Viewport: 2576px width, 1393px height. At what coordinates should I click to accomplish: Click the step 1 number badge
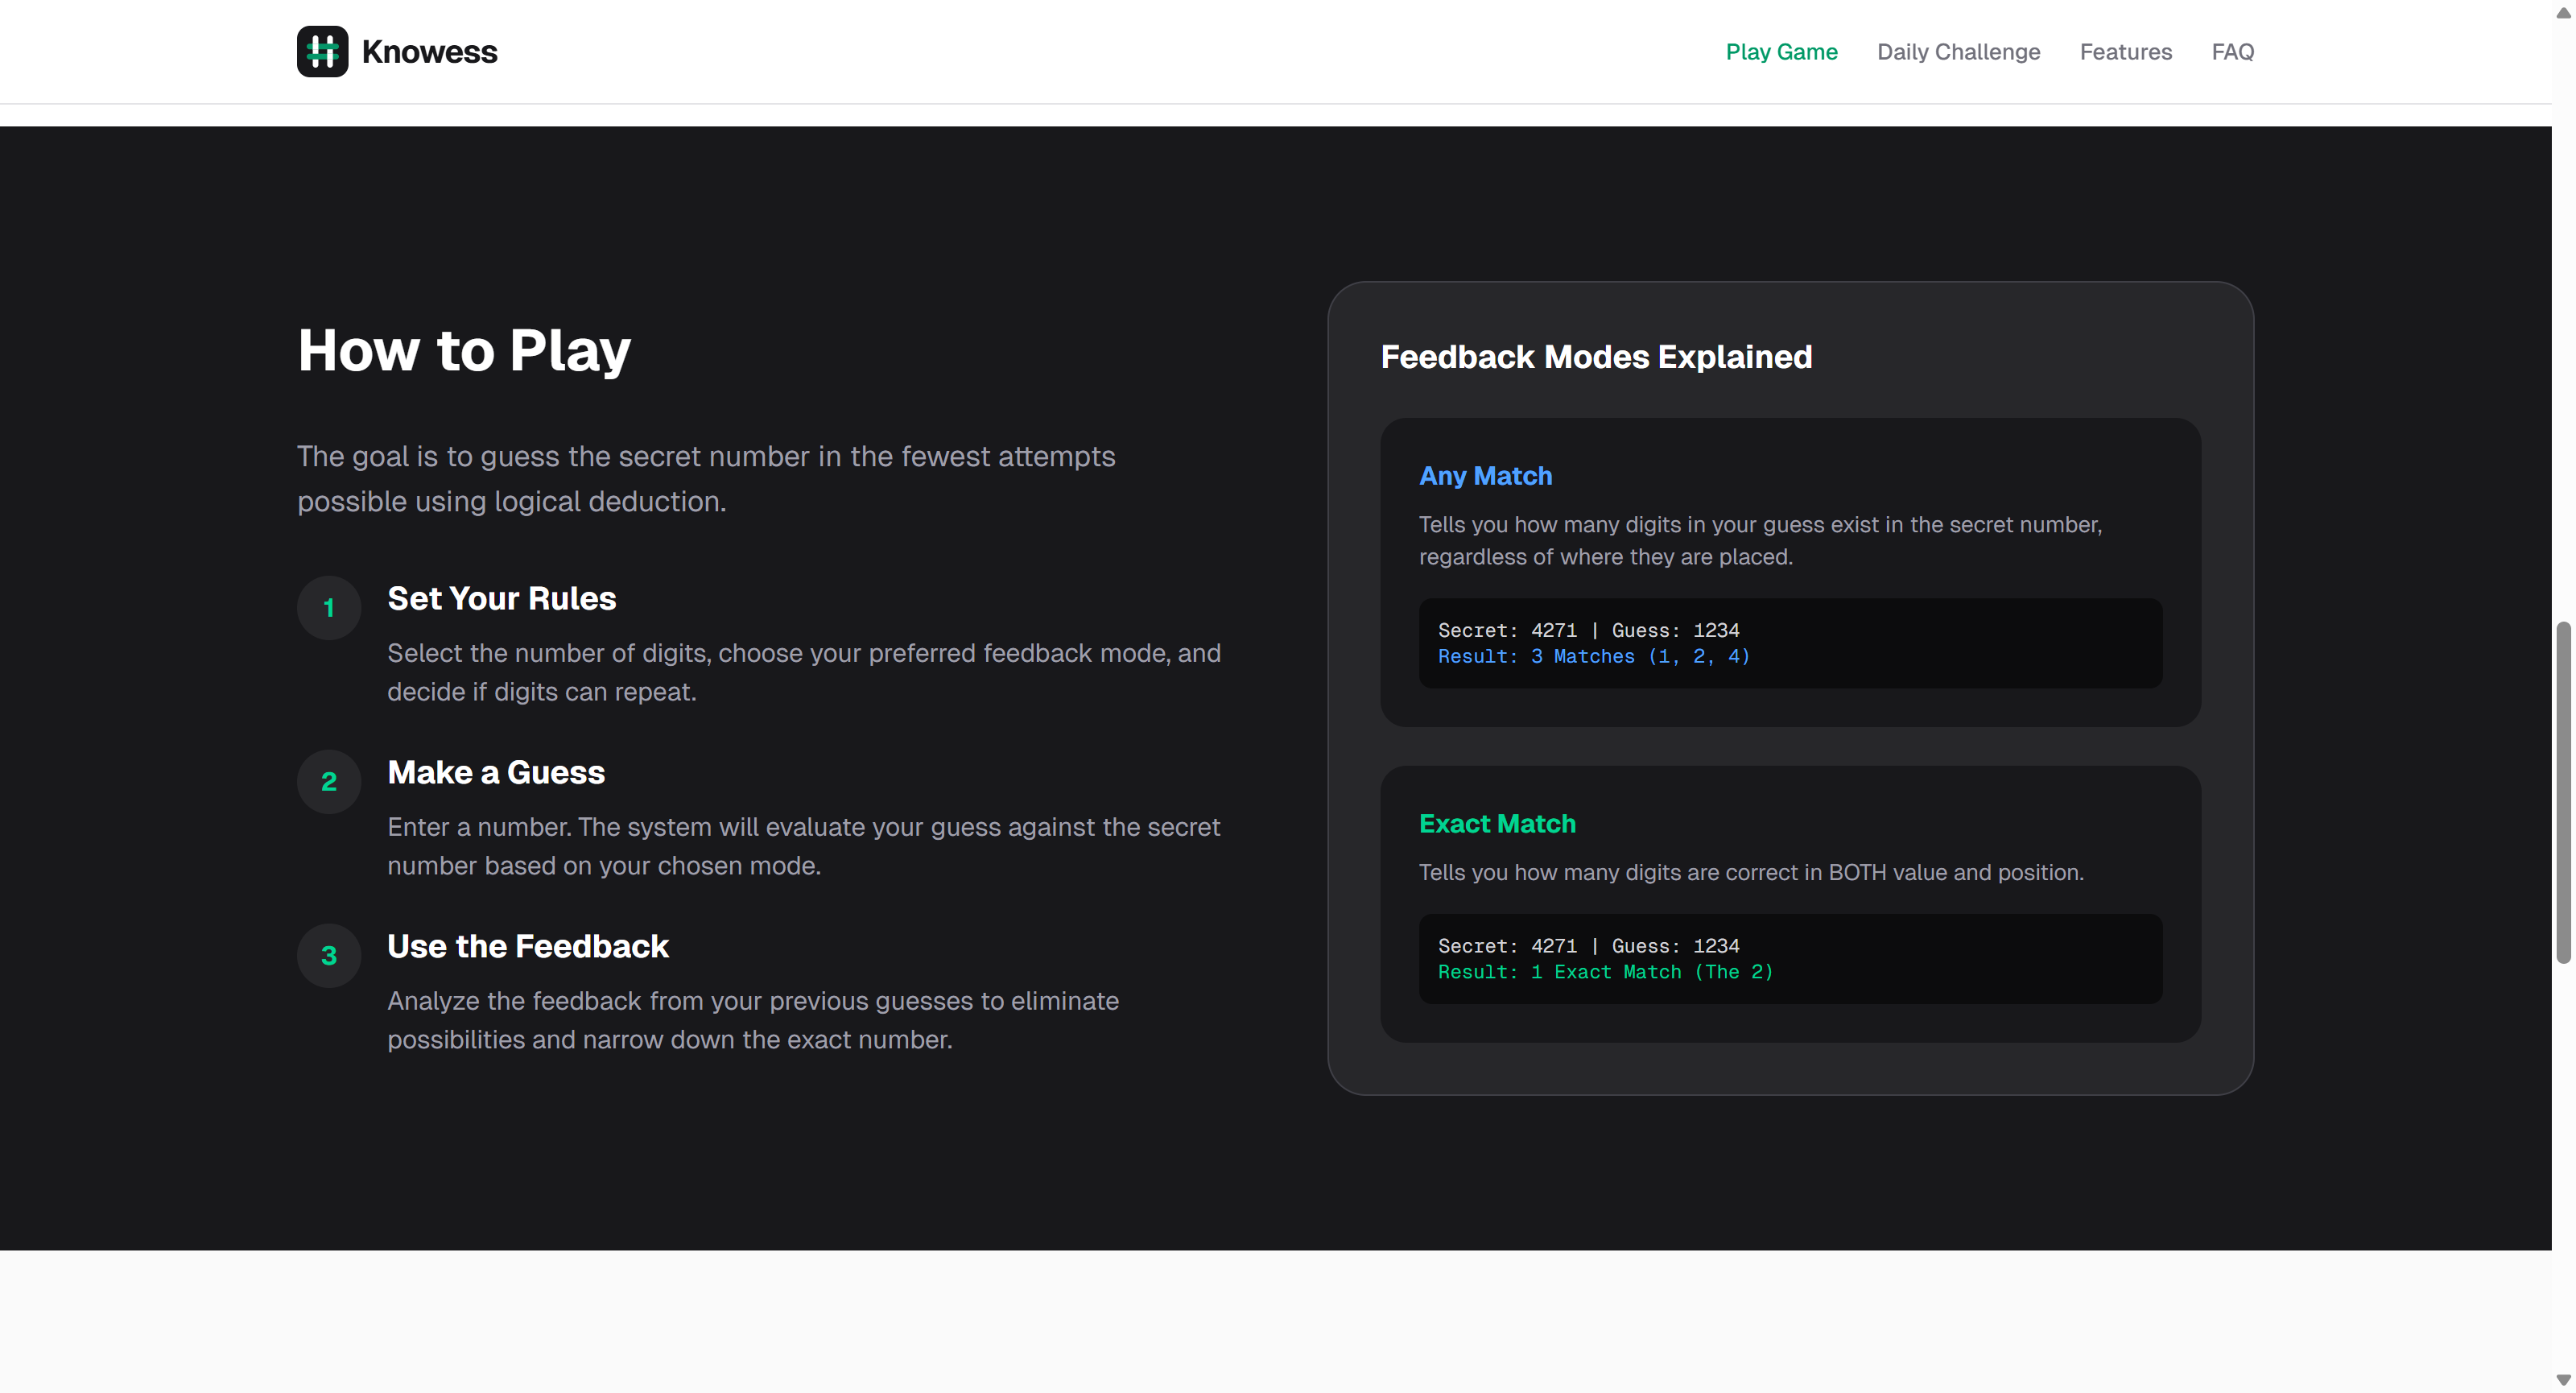[x=329, y=608]
